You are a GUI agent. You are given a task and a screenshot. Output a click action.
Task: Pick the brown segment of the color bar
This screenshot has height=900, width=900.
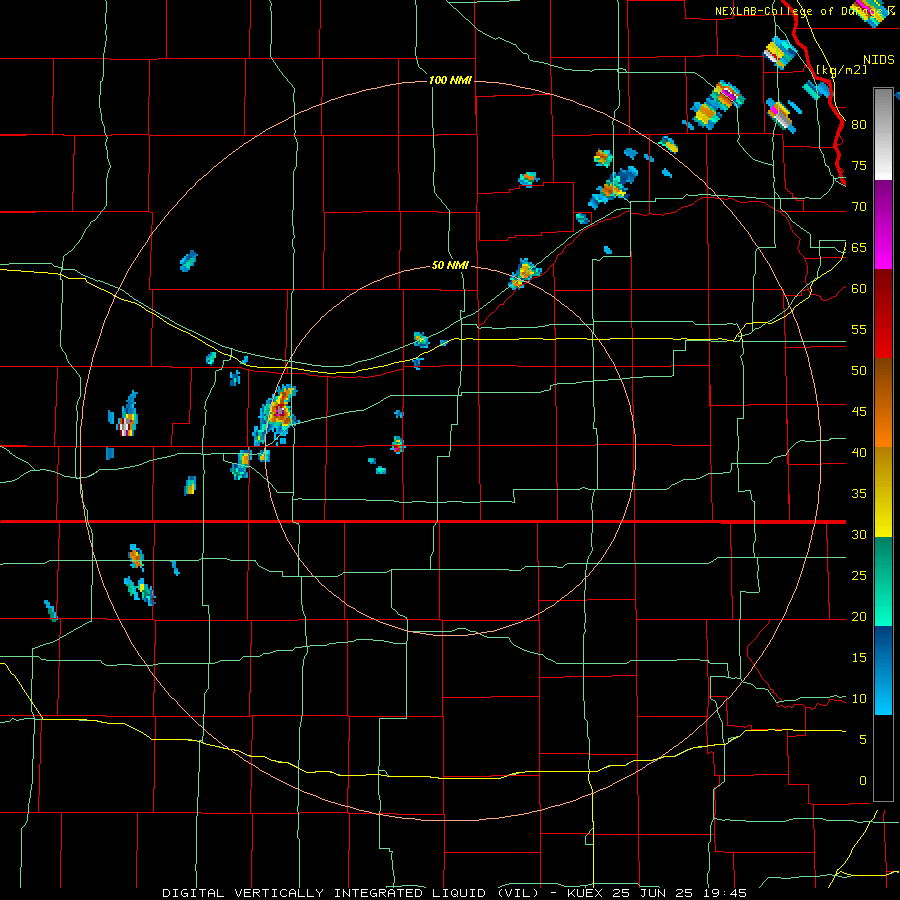(x=883, y=379)
